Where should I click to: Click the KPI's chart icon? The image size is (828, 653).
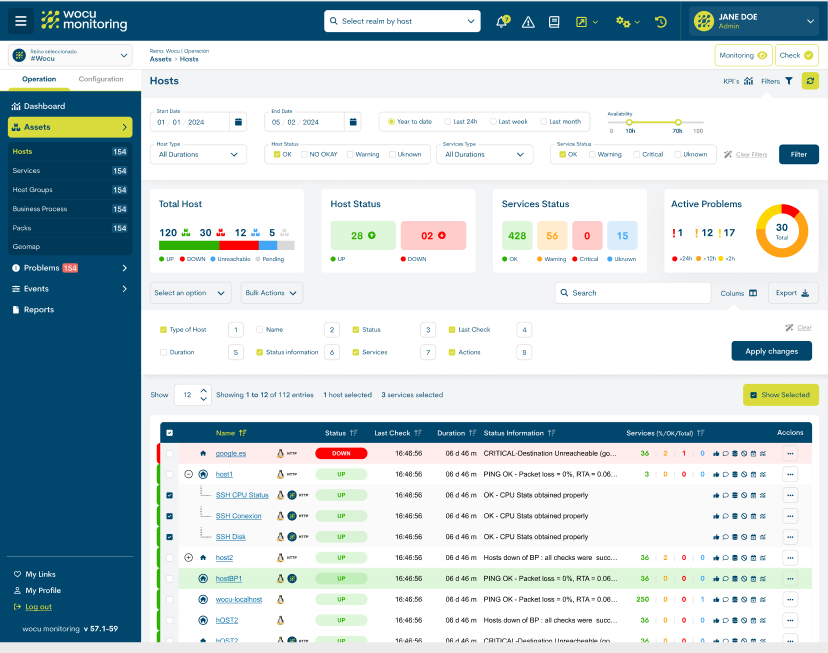coord(748,81)
